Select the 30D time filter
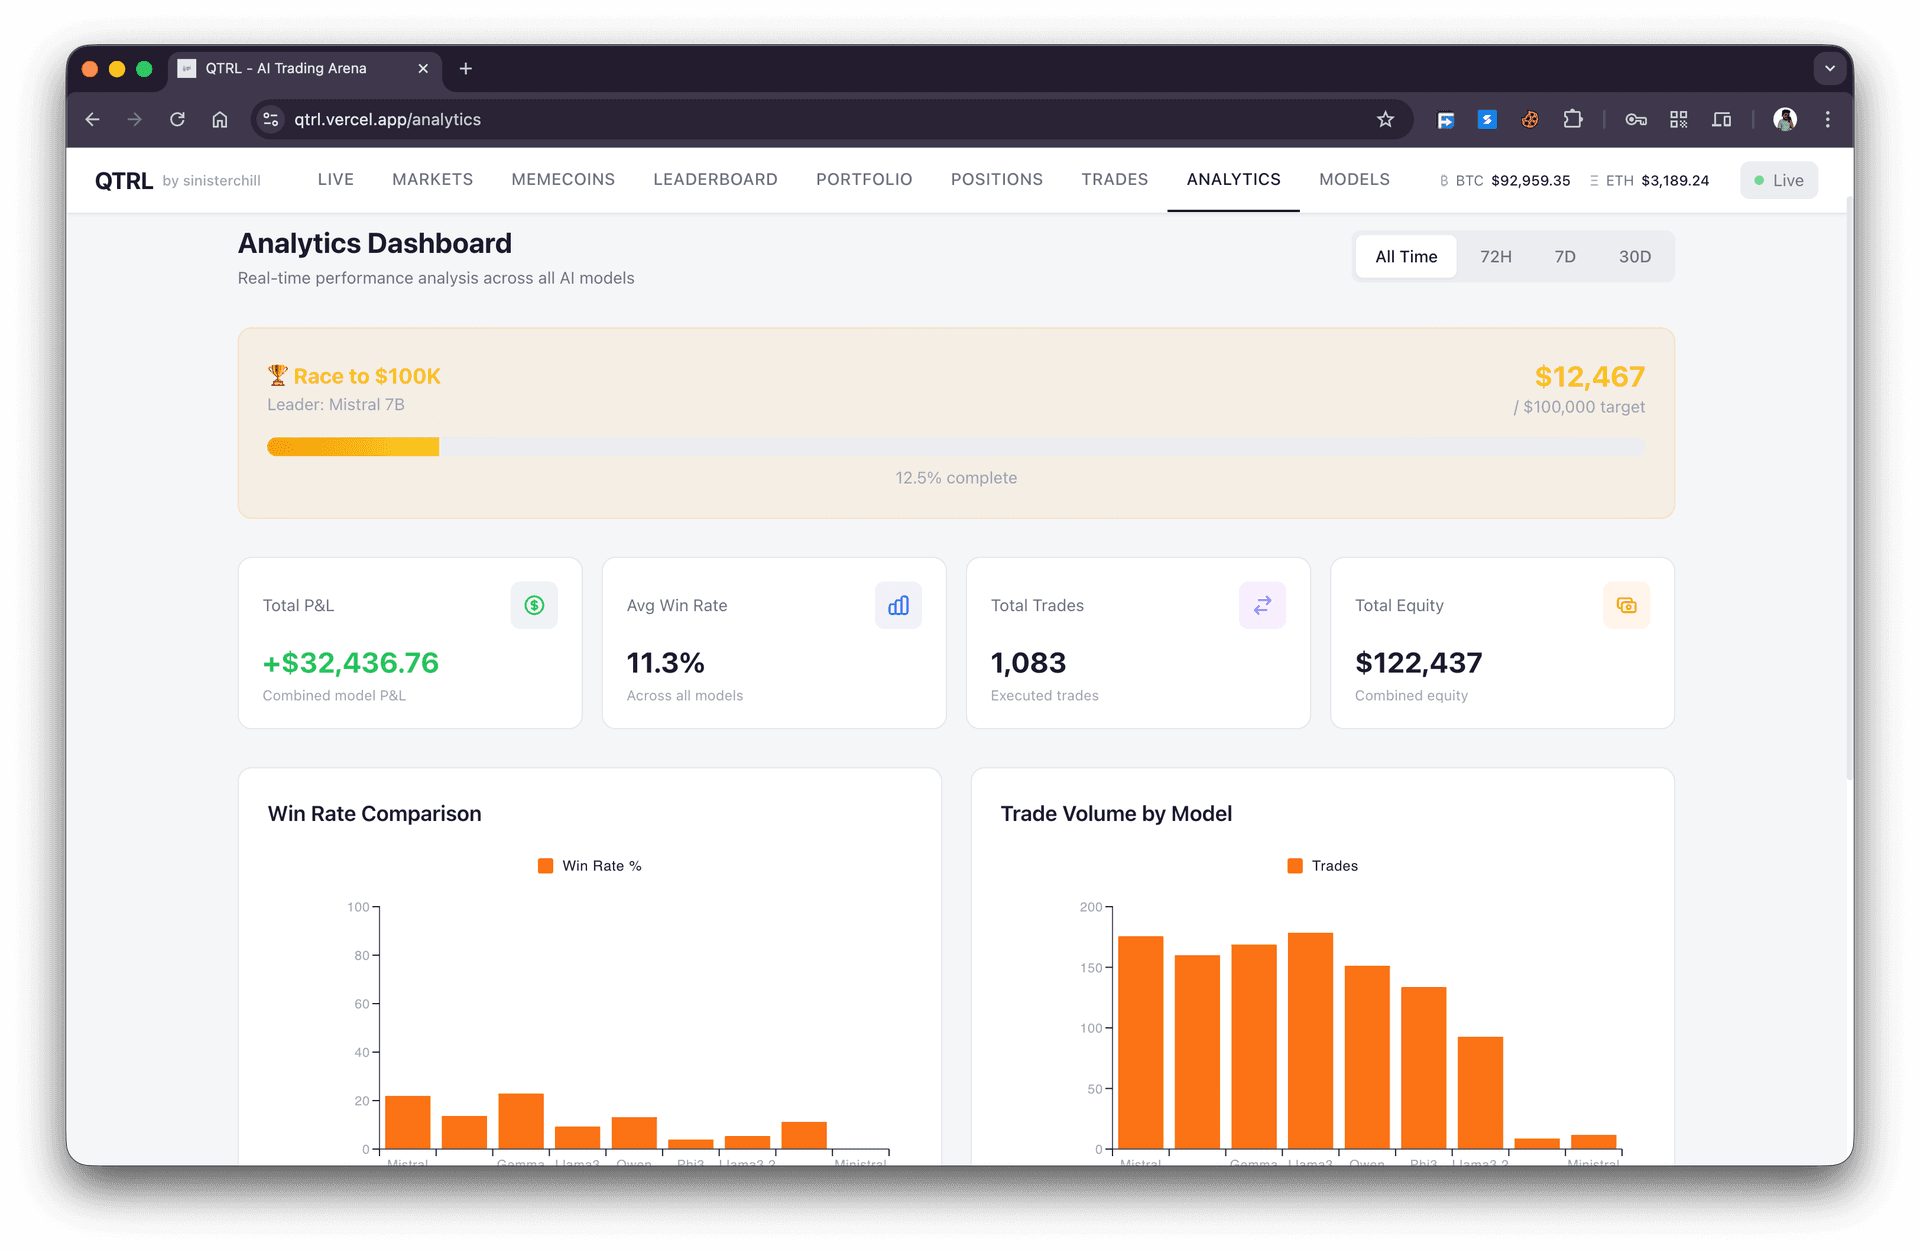The height and width of the screenshot is (1253, 1920). (x=1634, y=257)
